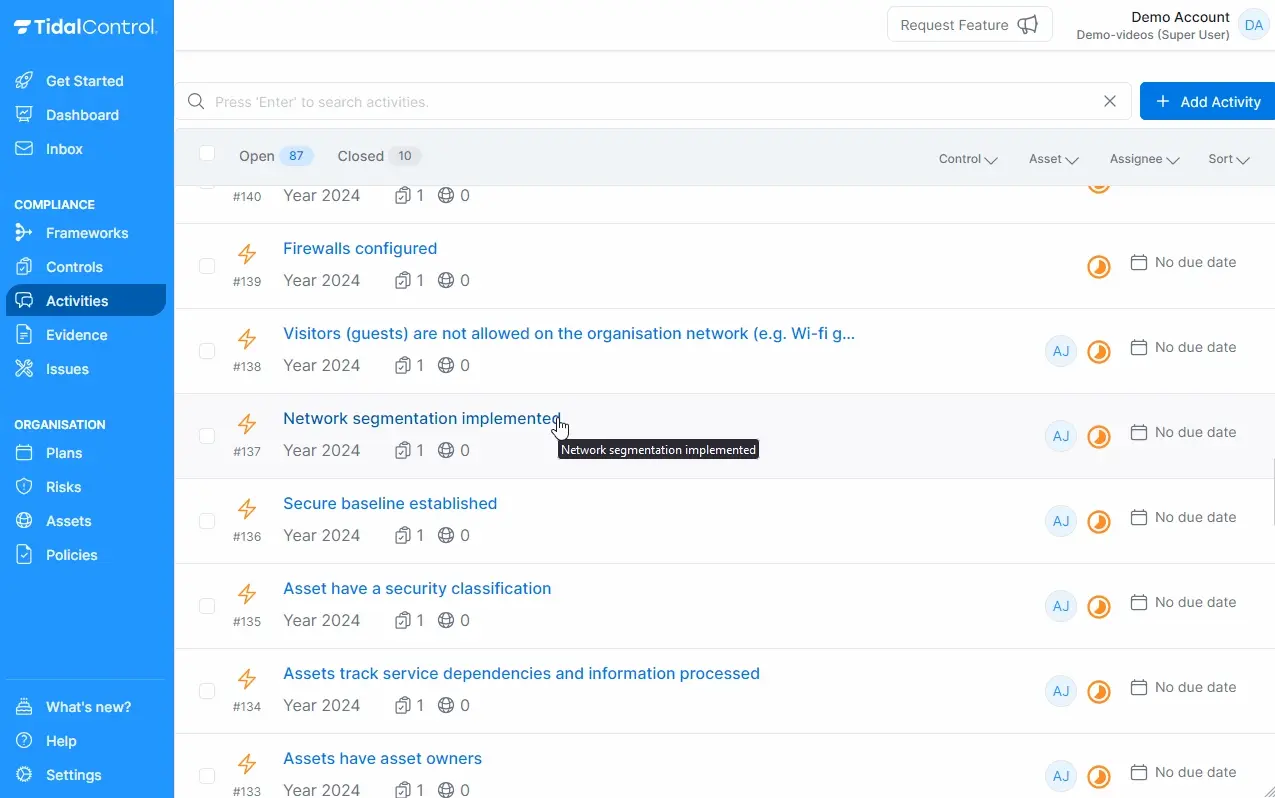Click status icon on Asset classification row
This screenshot has height=798, width=1275.
click(x=1099, y=607)
